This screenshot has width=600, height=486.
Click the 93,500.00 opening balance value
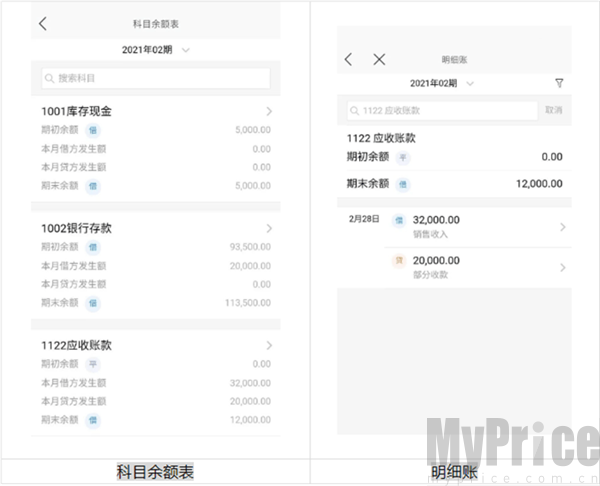point(250,247)
